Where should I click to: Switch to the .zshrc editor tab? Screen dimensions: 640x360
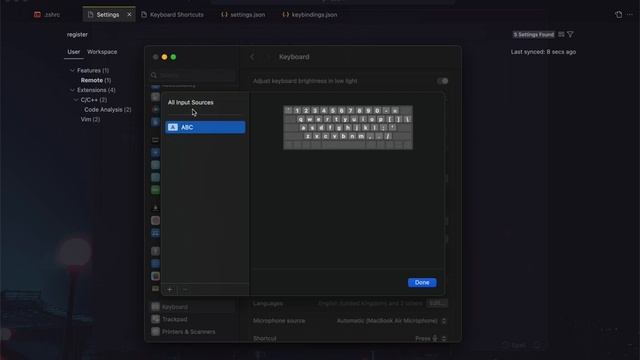click(x=47, y=15)
